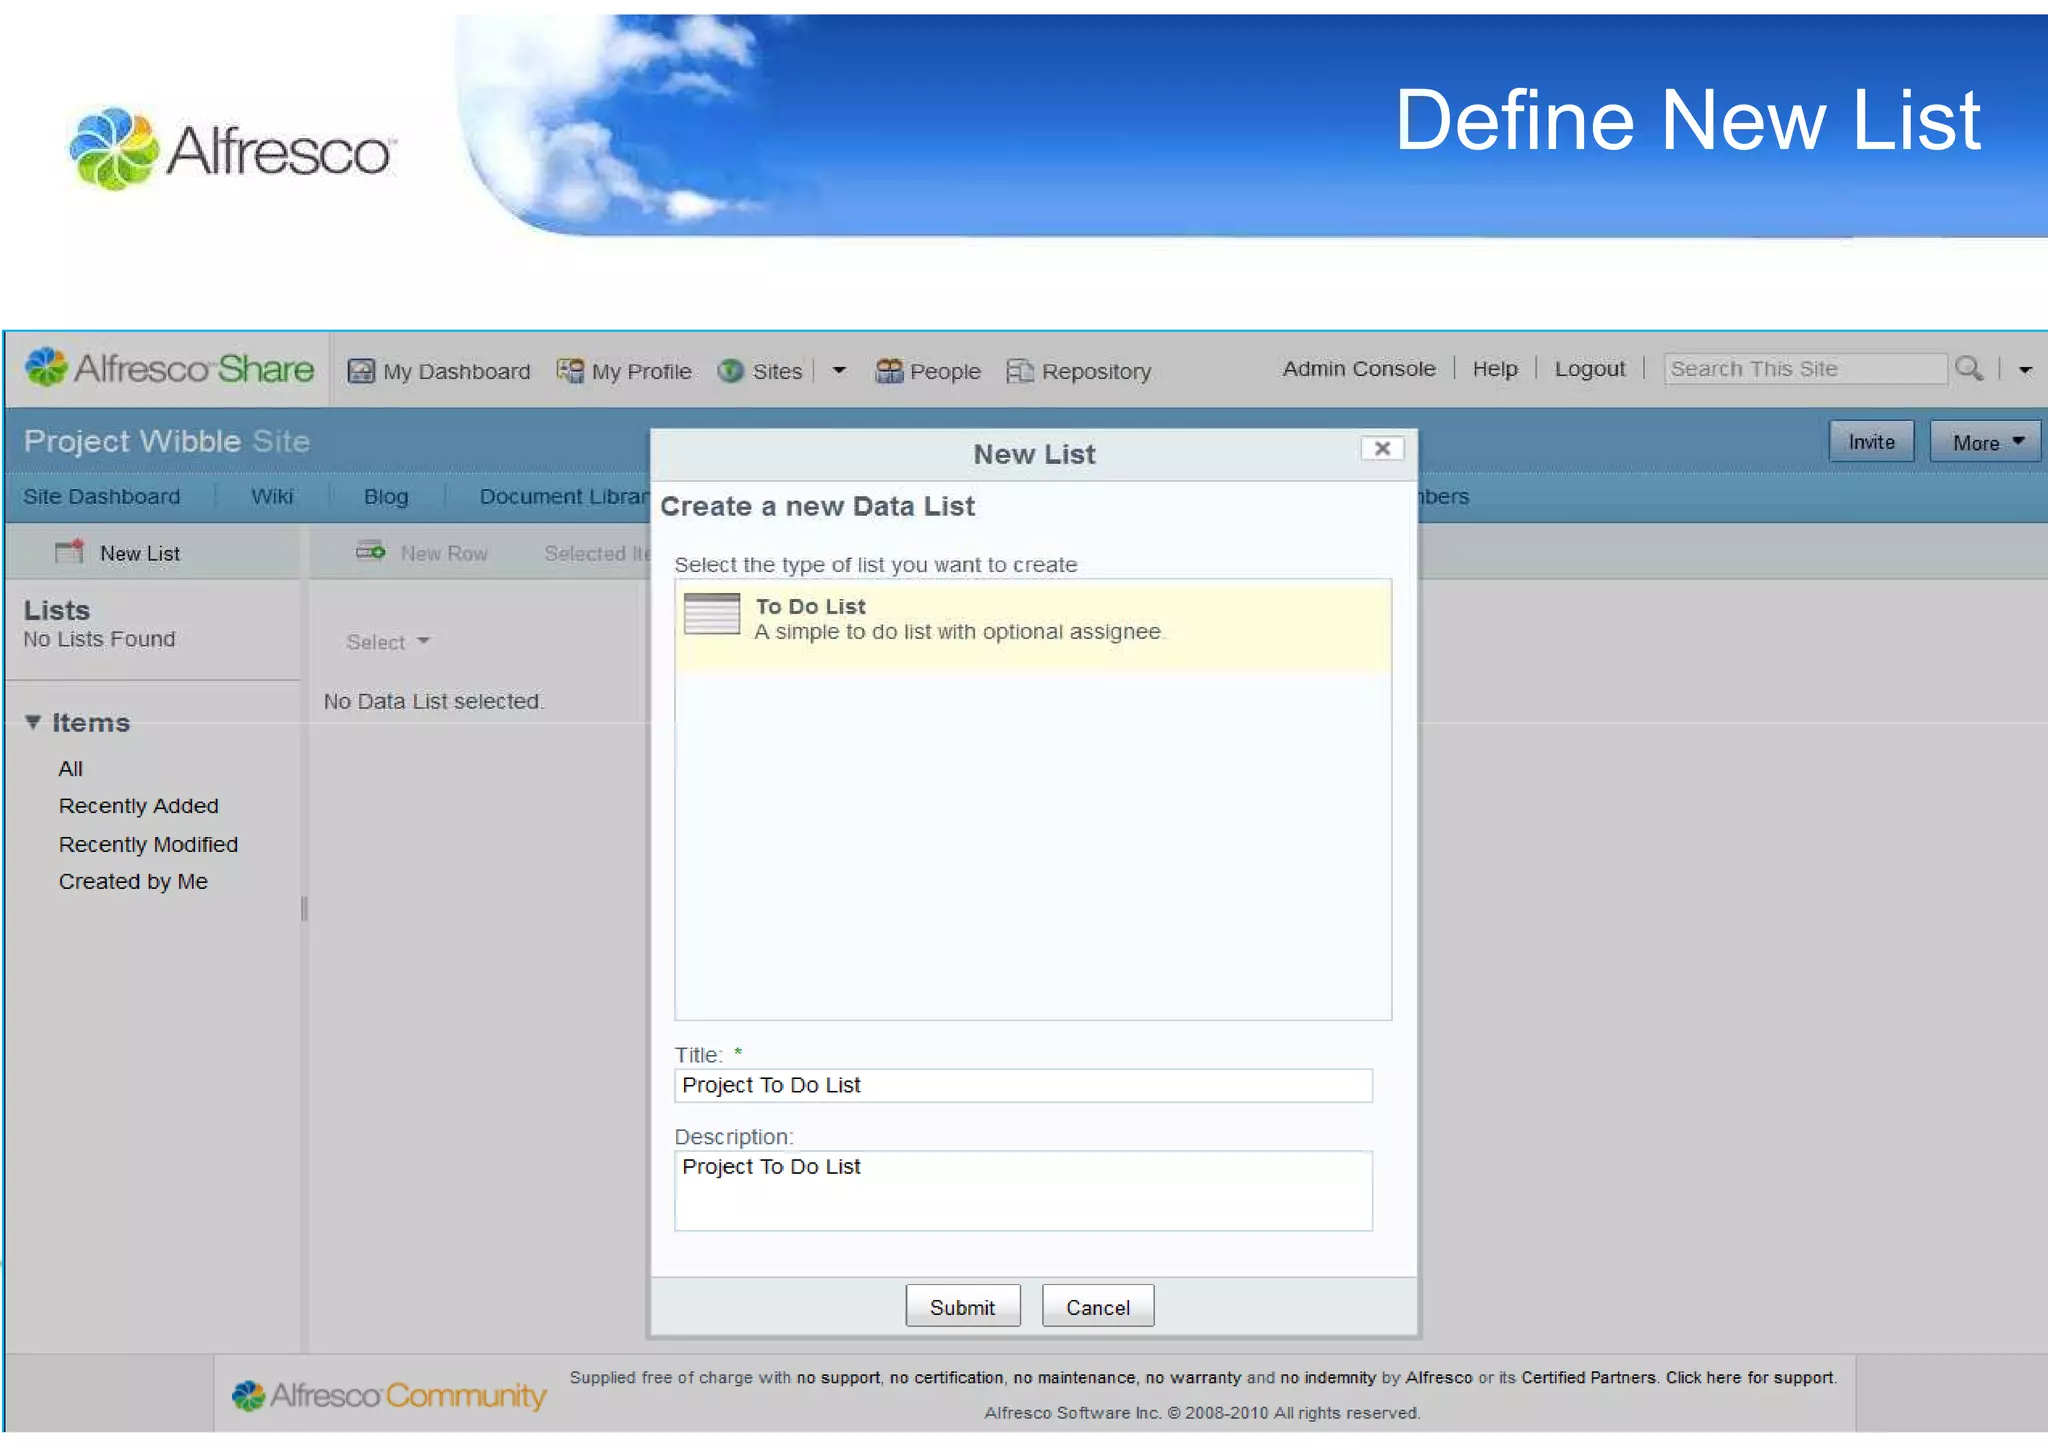Click the Sites globe icon
2048x1447 pixels.
click(x=731, y=371)
